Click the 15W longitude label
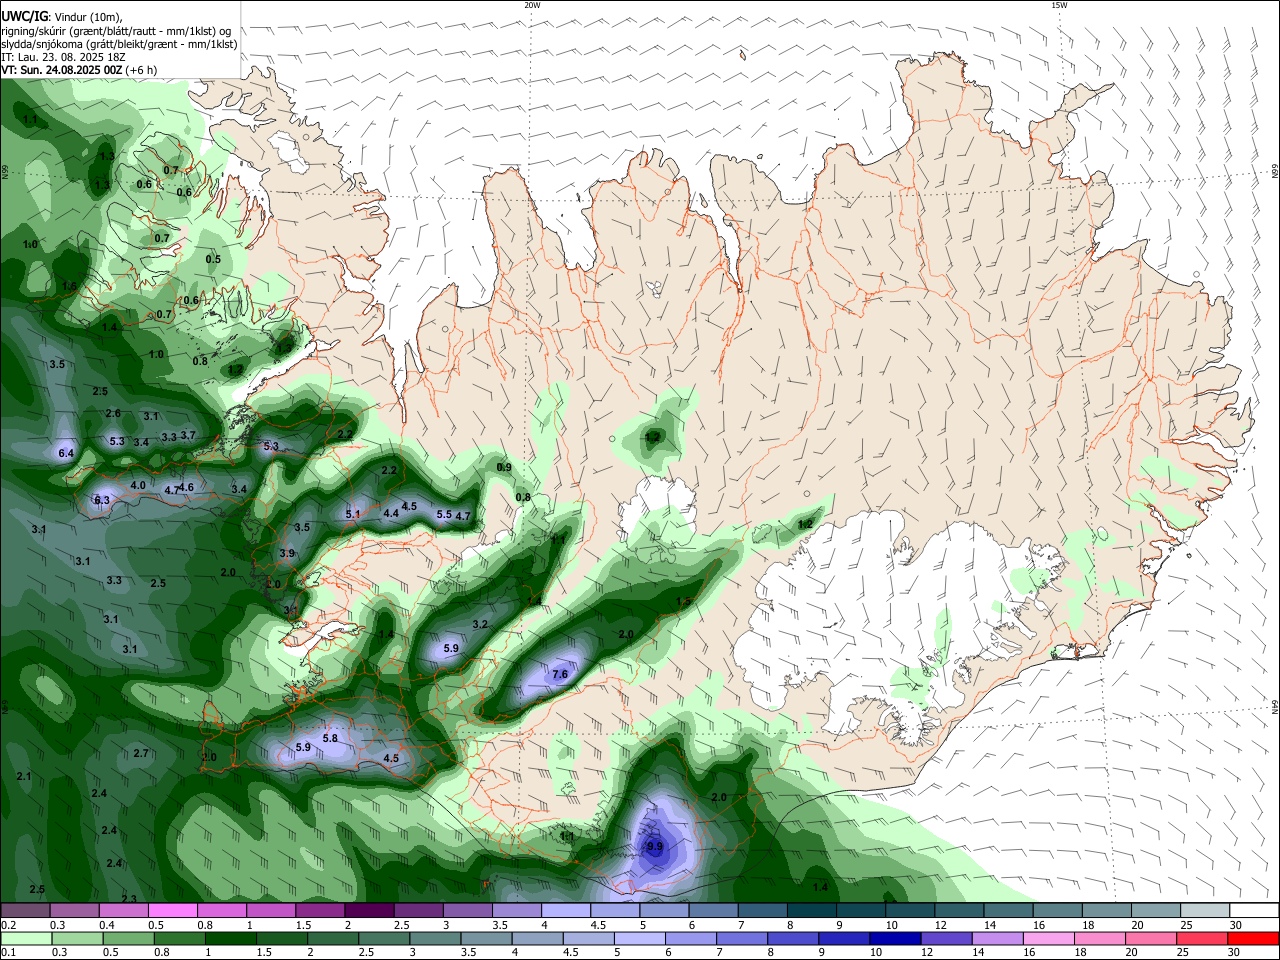1280x960 pixels. tap(1059, 5)
